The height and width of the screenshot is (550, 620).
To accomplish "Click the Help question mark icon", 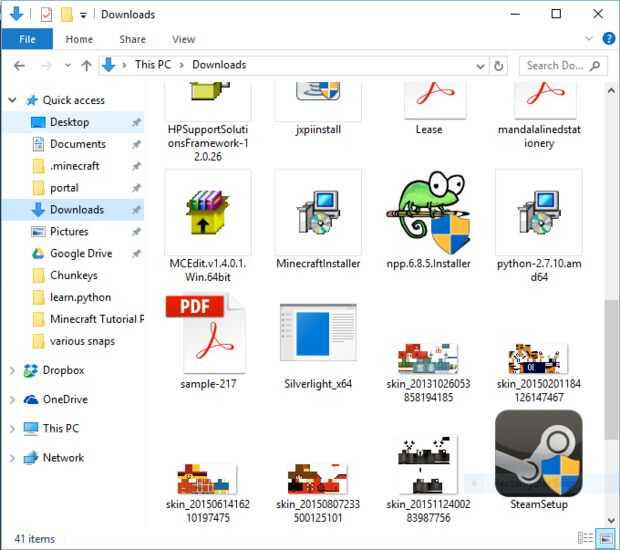I will [x=609, y=39].
